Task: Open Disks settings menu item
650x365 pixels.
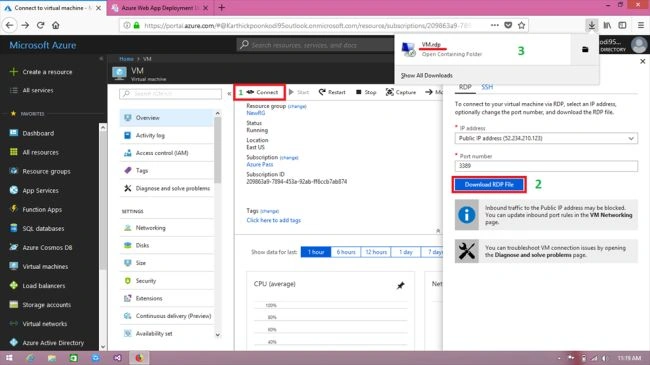Action: click(167, 245)
